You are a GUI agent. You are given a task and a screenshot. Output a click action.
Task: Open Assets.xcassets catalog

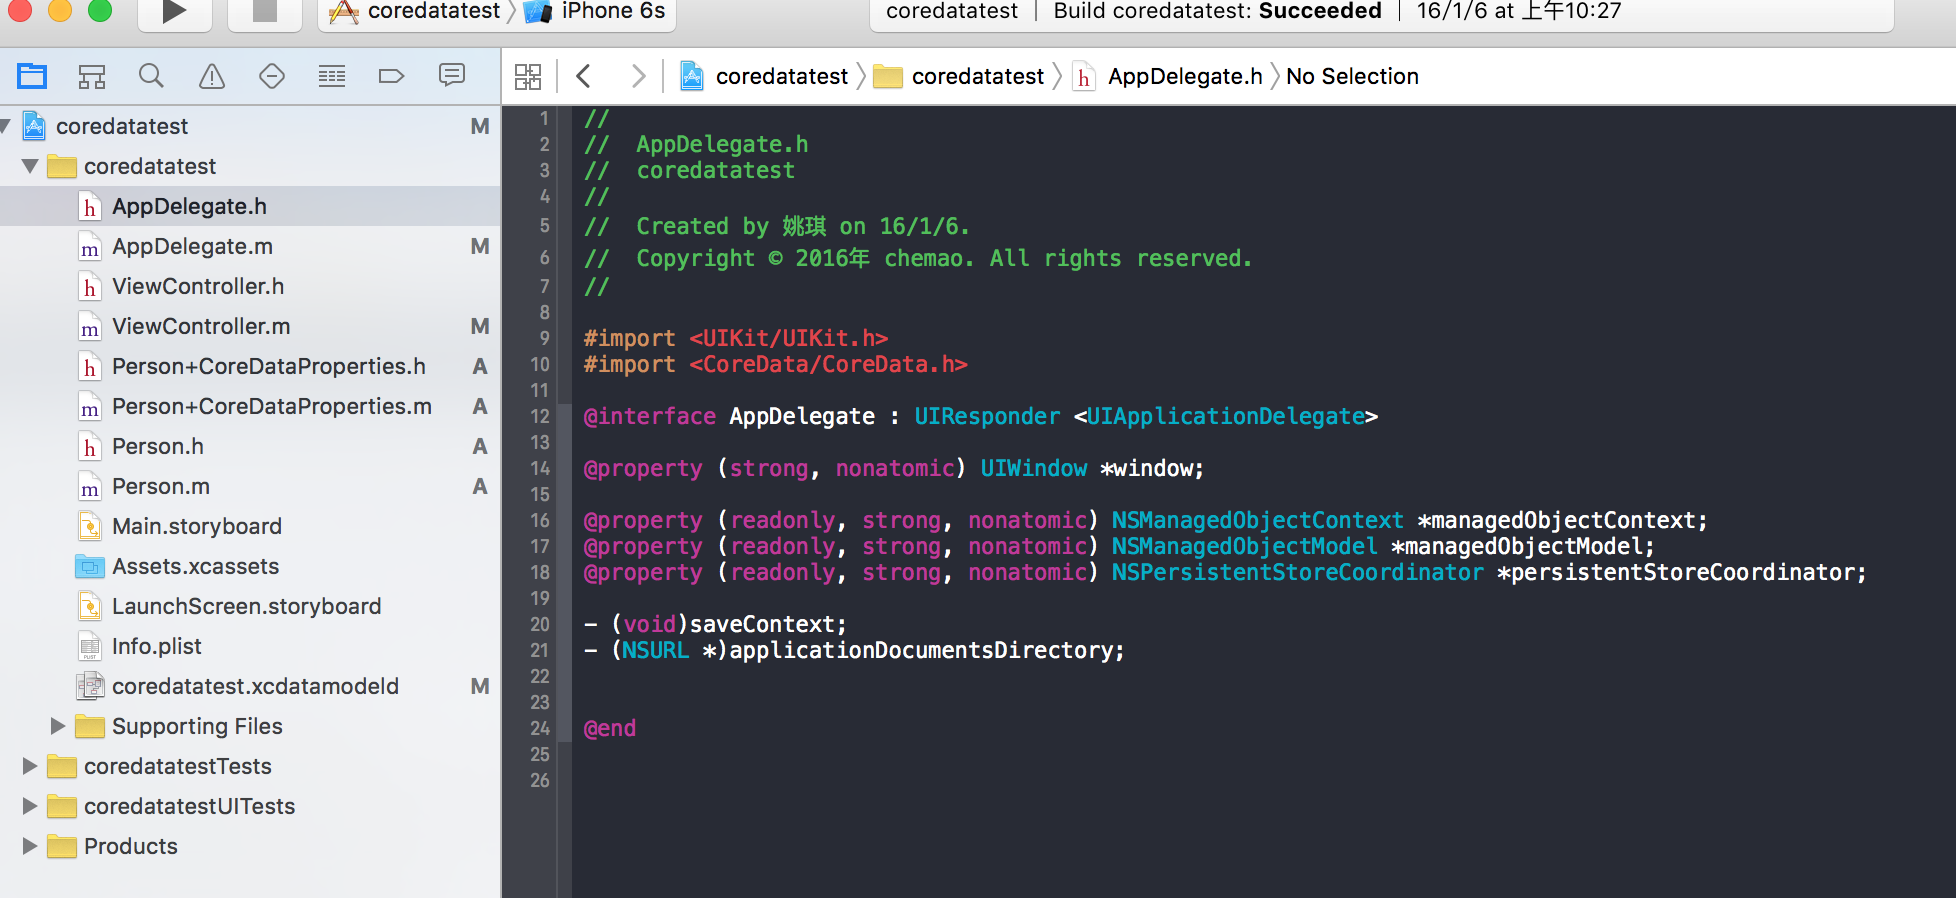pyautogui.click(x=250, y=566)
